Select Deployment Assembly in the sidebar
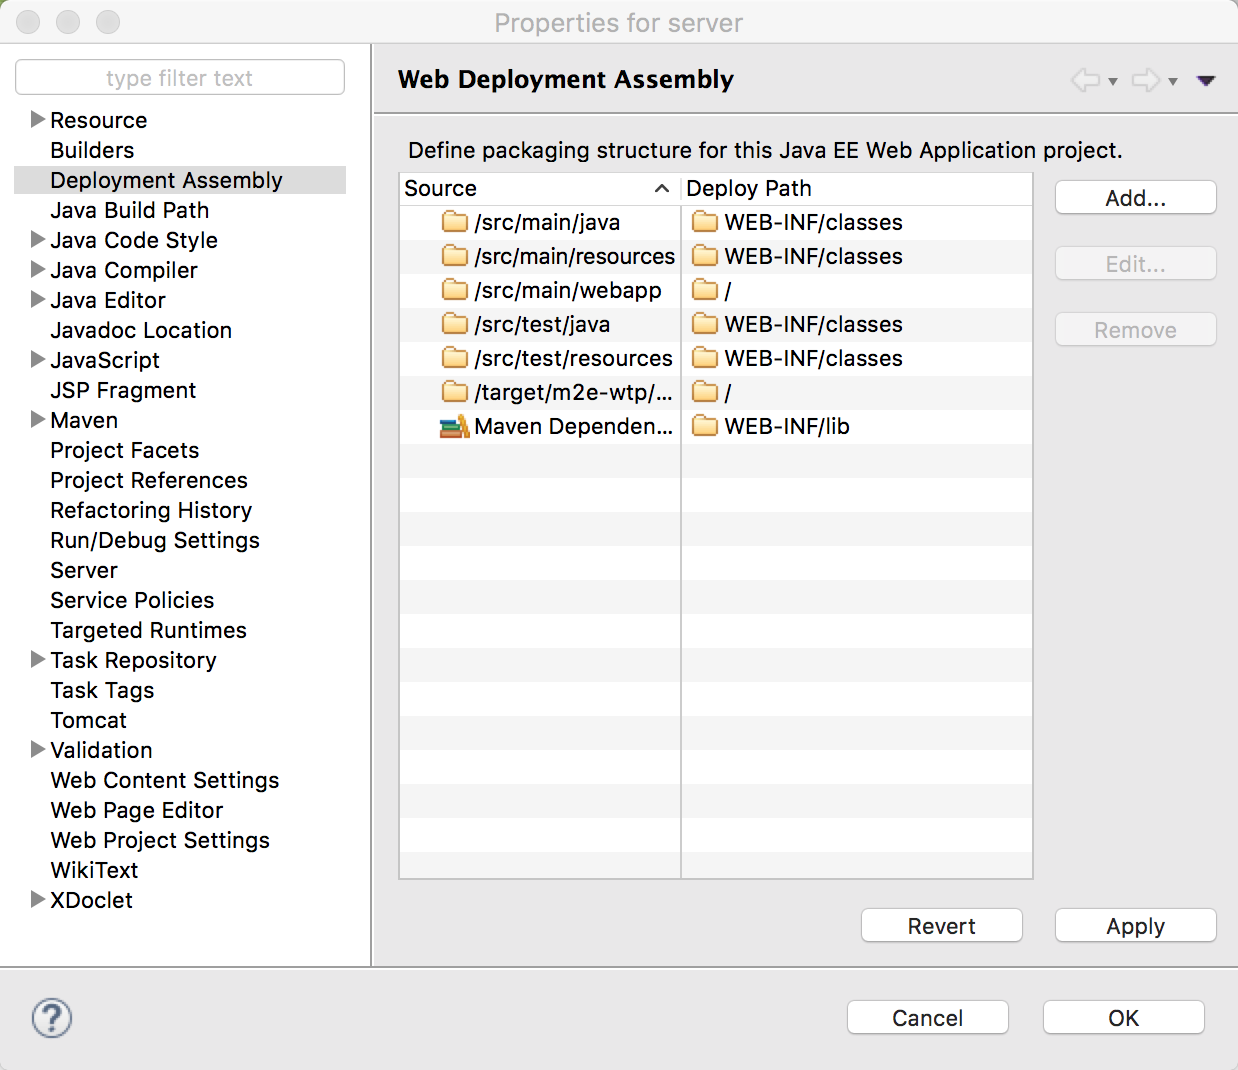The image size is (1238, 1070). pos(180,180)
